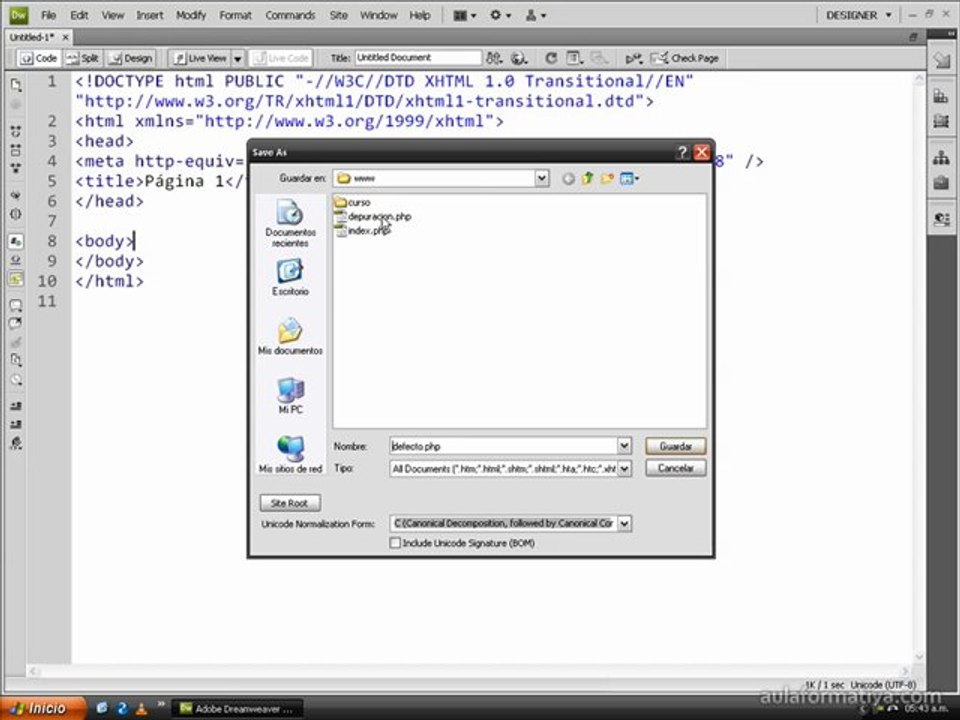Click the Refresh Design View icon
Image resolution: width=960 pixels, height=720 pixels.
coord(551,58)
